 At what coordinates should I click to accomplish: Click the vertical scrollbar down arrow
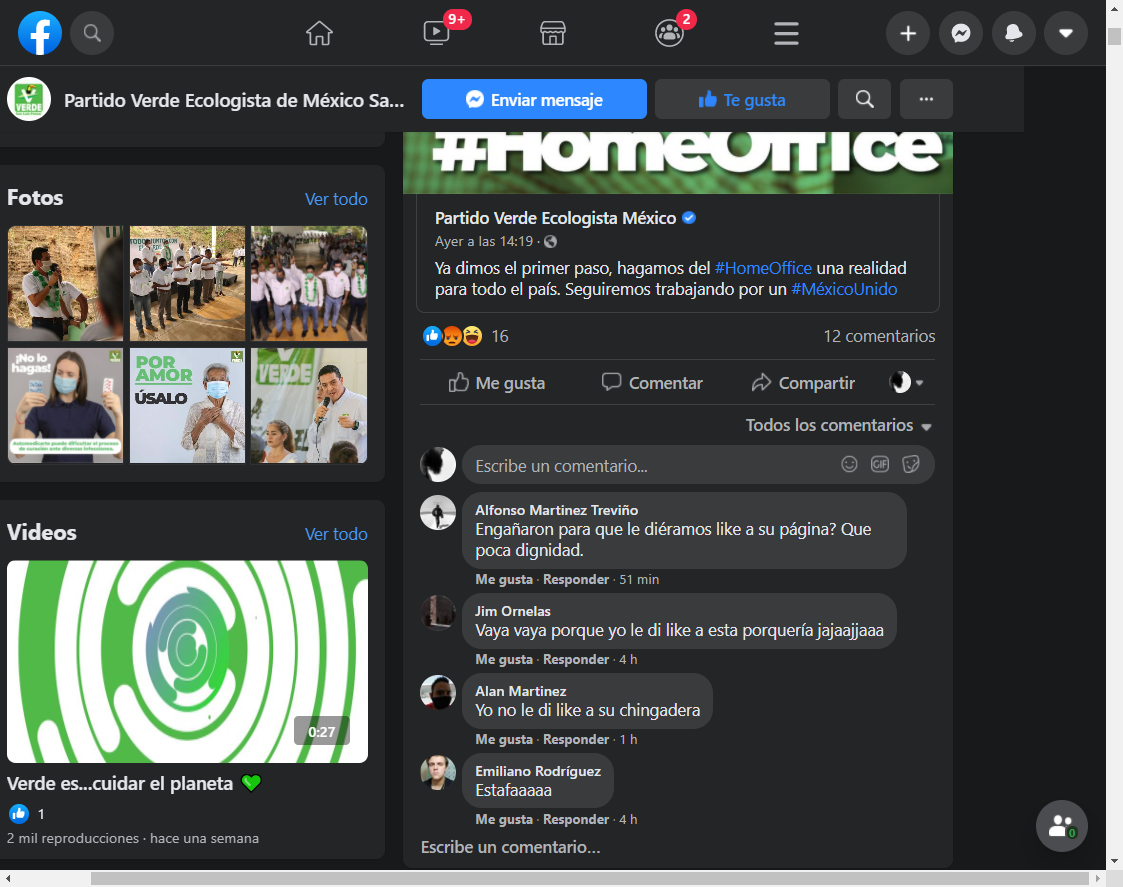click(x=1114, y=860)
